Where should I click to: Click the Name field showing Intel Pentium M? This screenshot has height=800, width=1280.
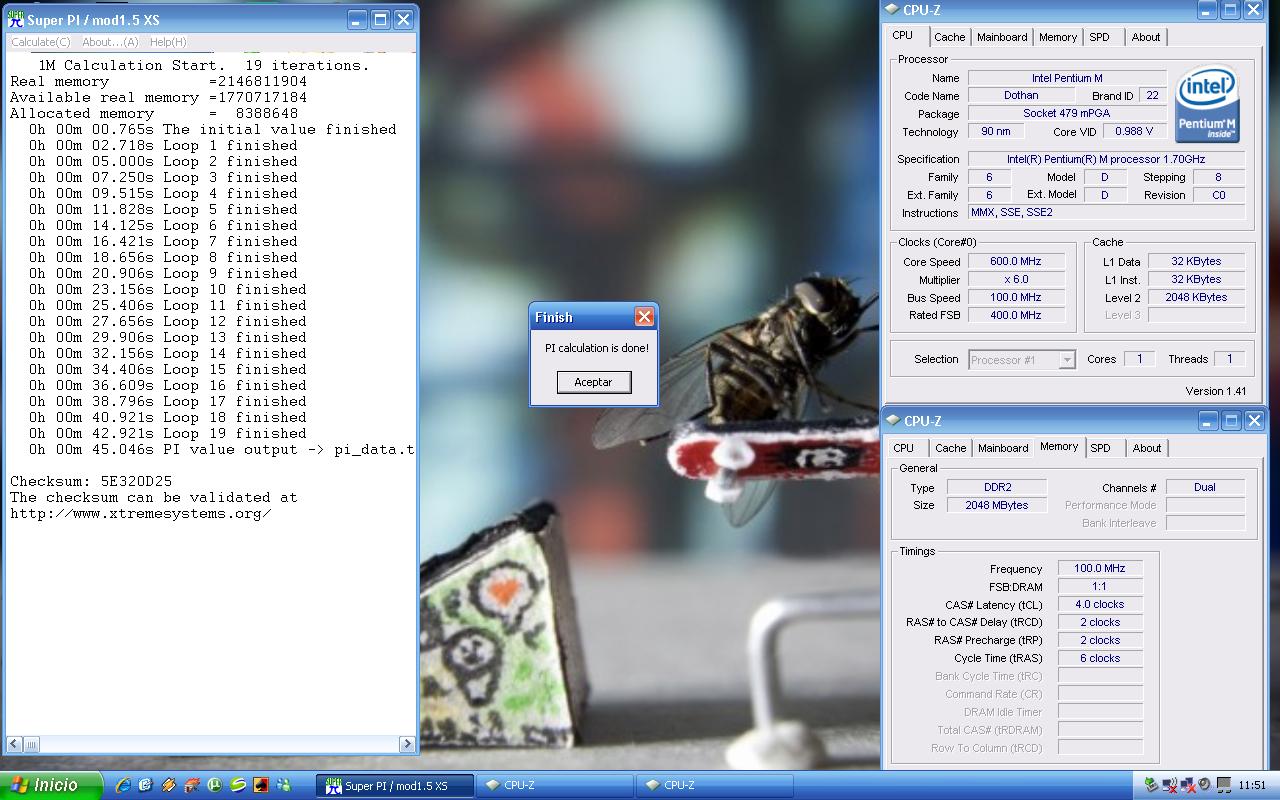[x=1067, y=78]
